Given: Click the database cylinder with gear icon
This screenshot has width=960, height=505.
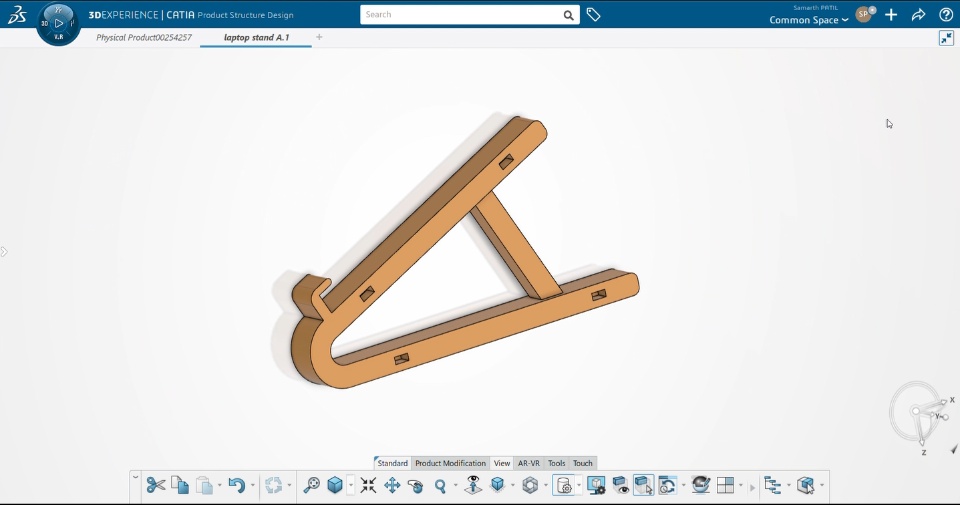Looking at the screenshot, I should [x=563, y=485].
